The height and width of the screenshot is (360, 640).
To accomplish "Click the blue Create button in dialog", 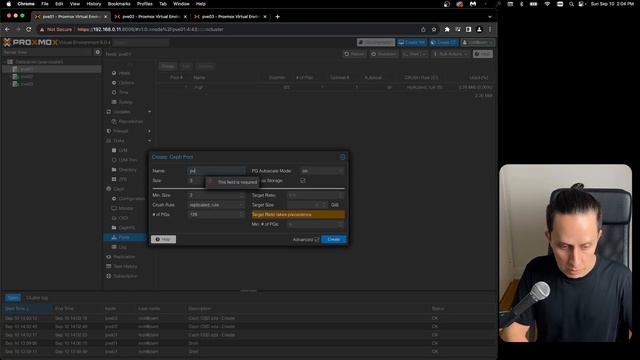I will coord(334,239).
